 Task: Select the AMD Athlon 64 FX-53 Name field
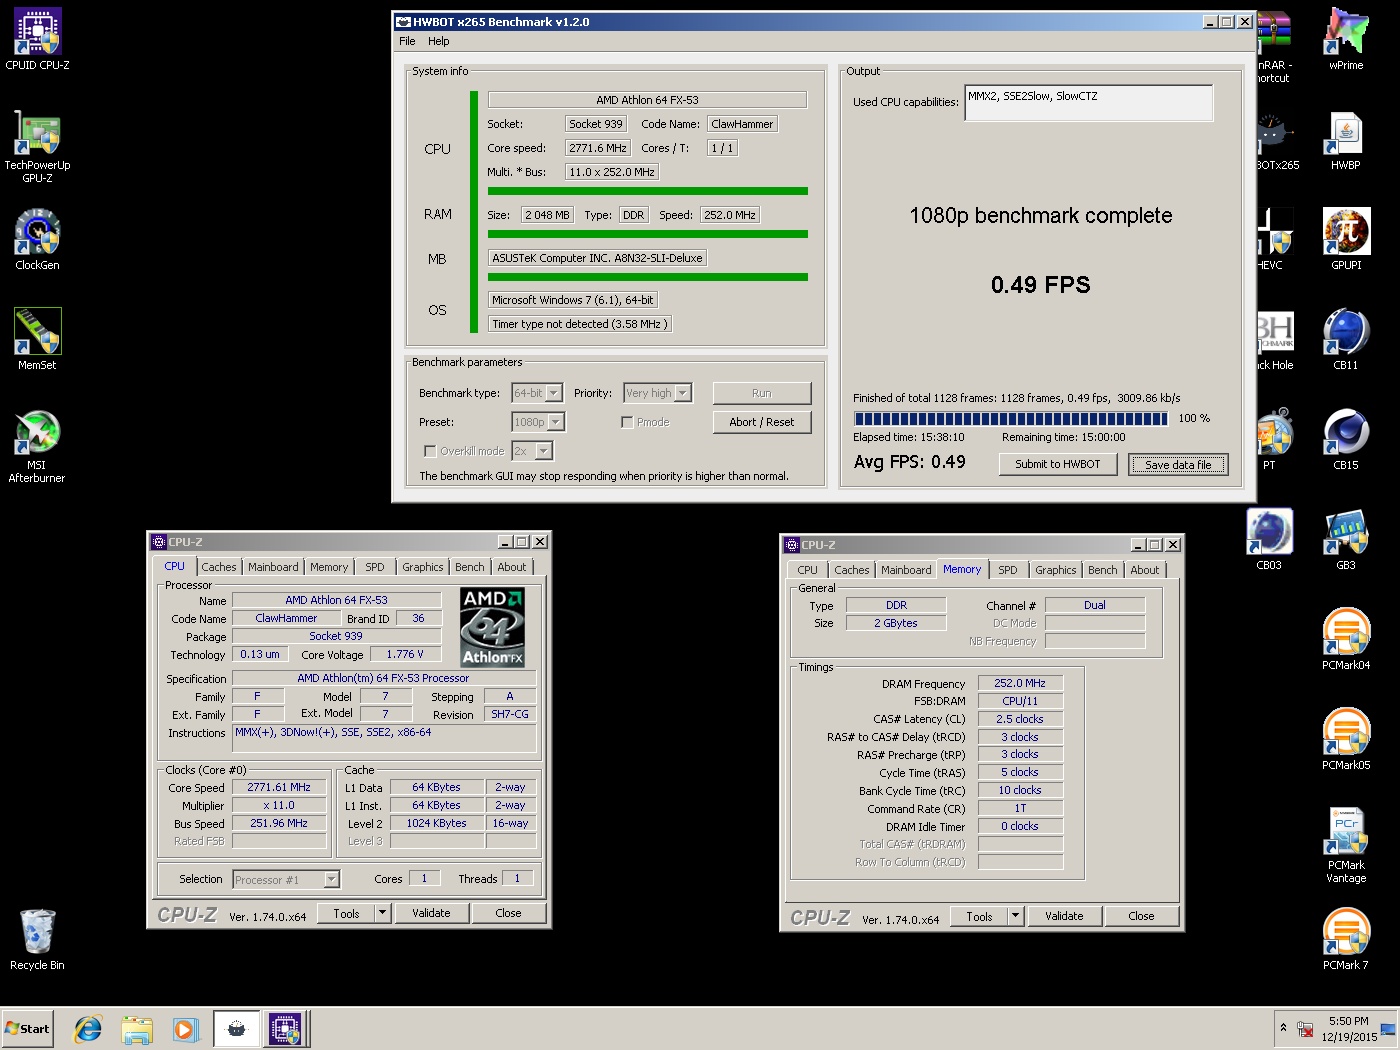(x=337, y=600)
